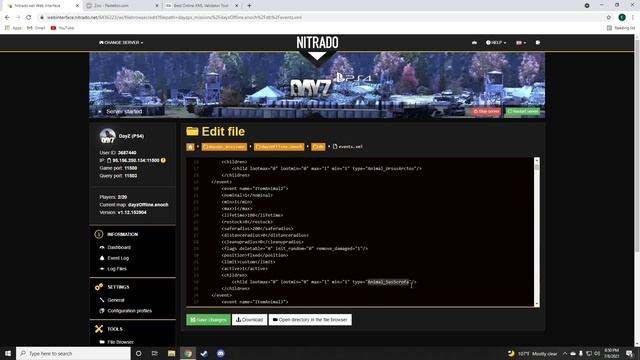
Task: Switch to the XML Validator Tool tab
Action: [x=201, y=6]
